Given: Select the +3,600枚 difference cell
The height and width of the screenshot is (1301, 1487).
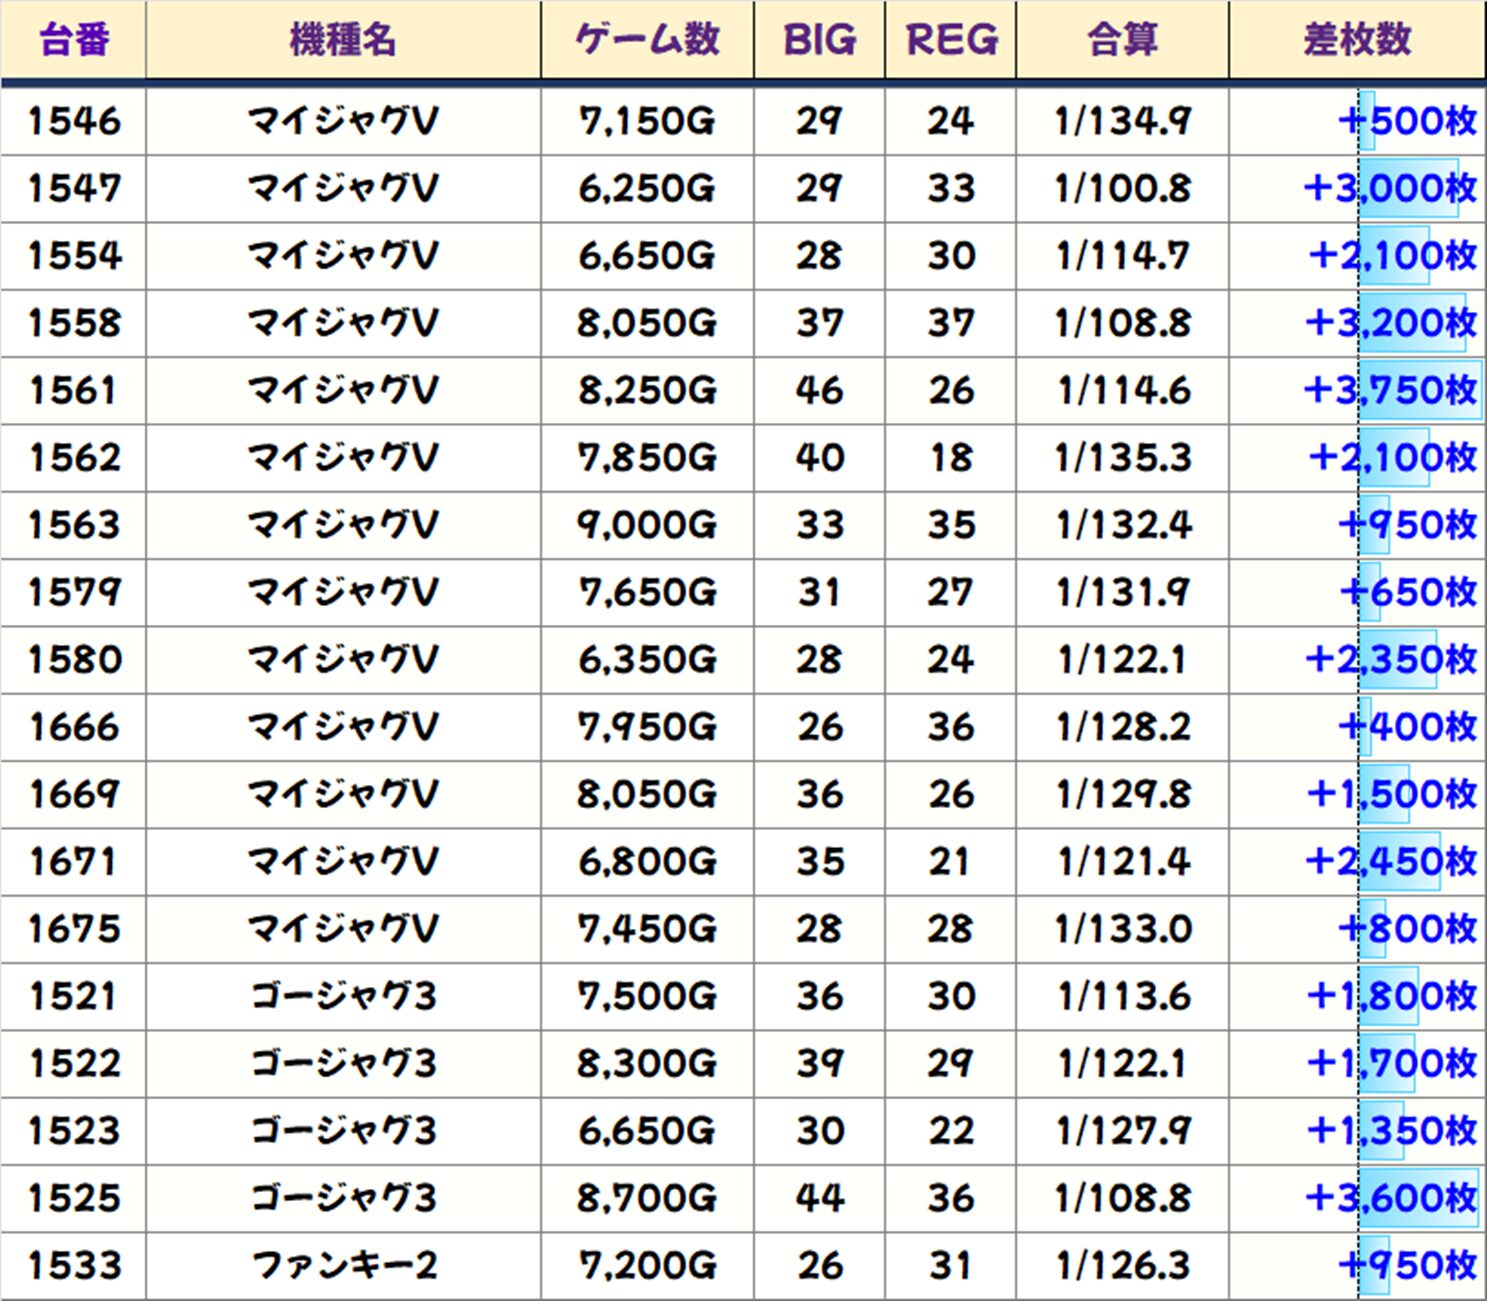Looking at the screenshot, I should tap(1390, 1198).
